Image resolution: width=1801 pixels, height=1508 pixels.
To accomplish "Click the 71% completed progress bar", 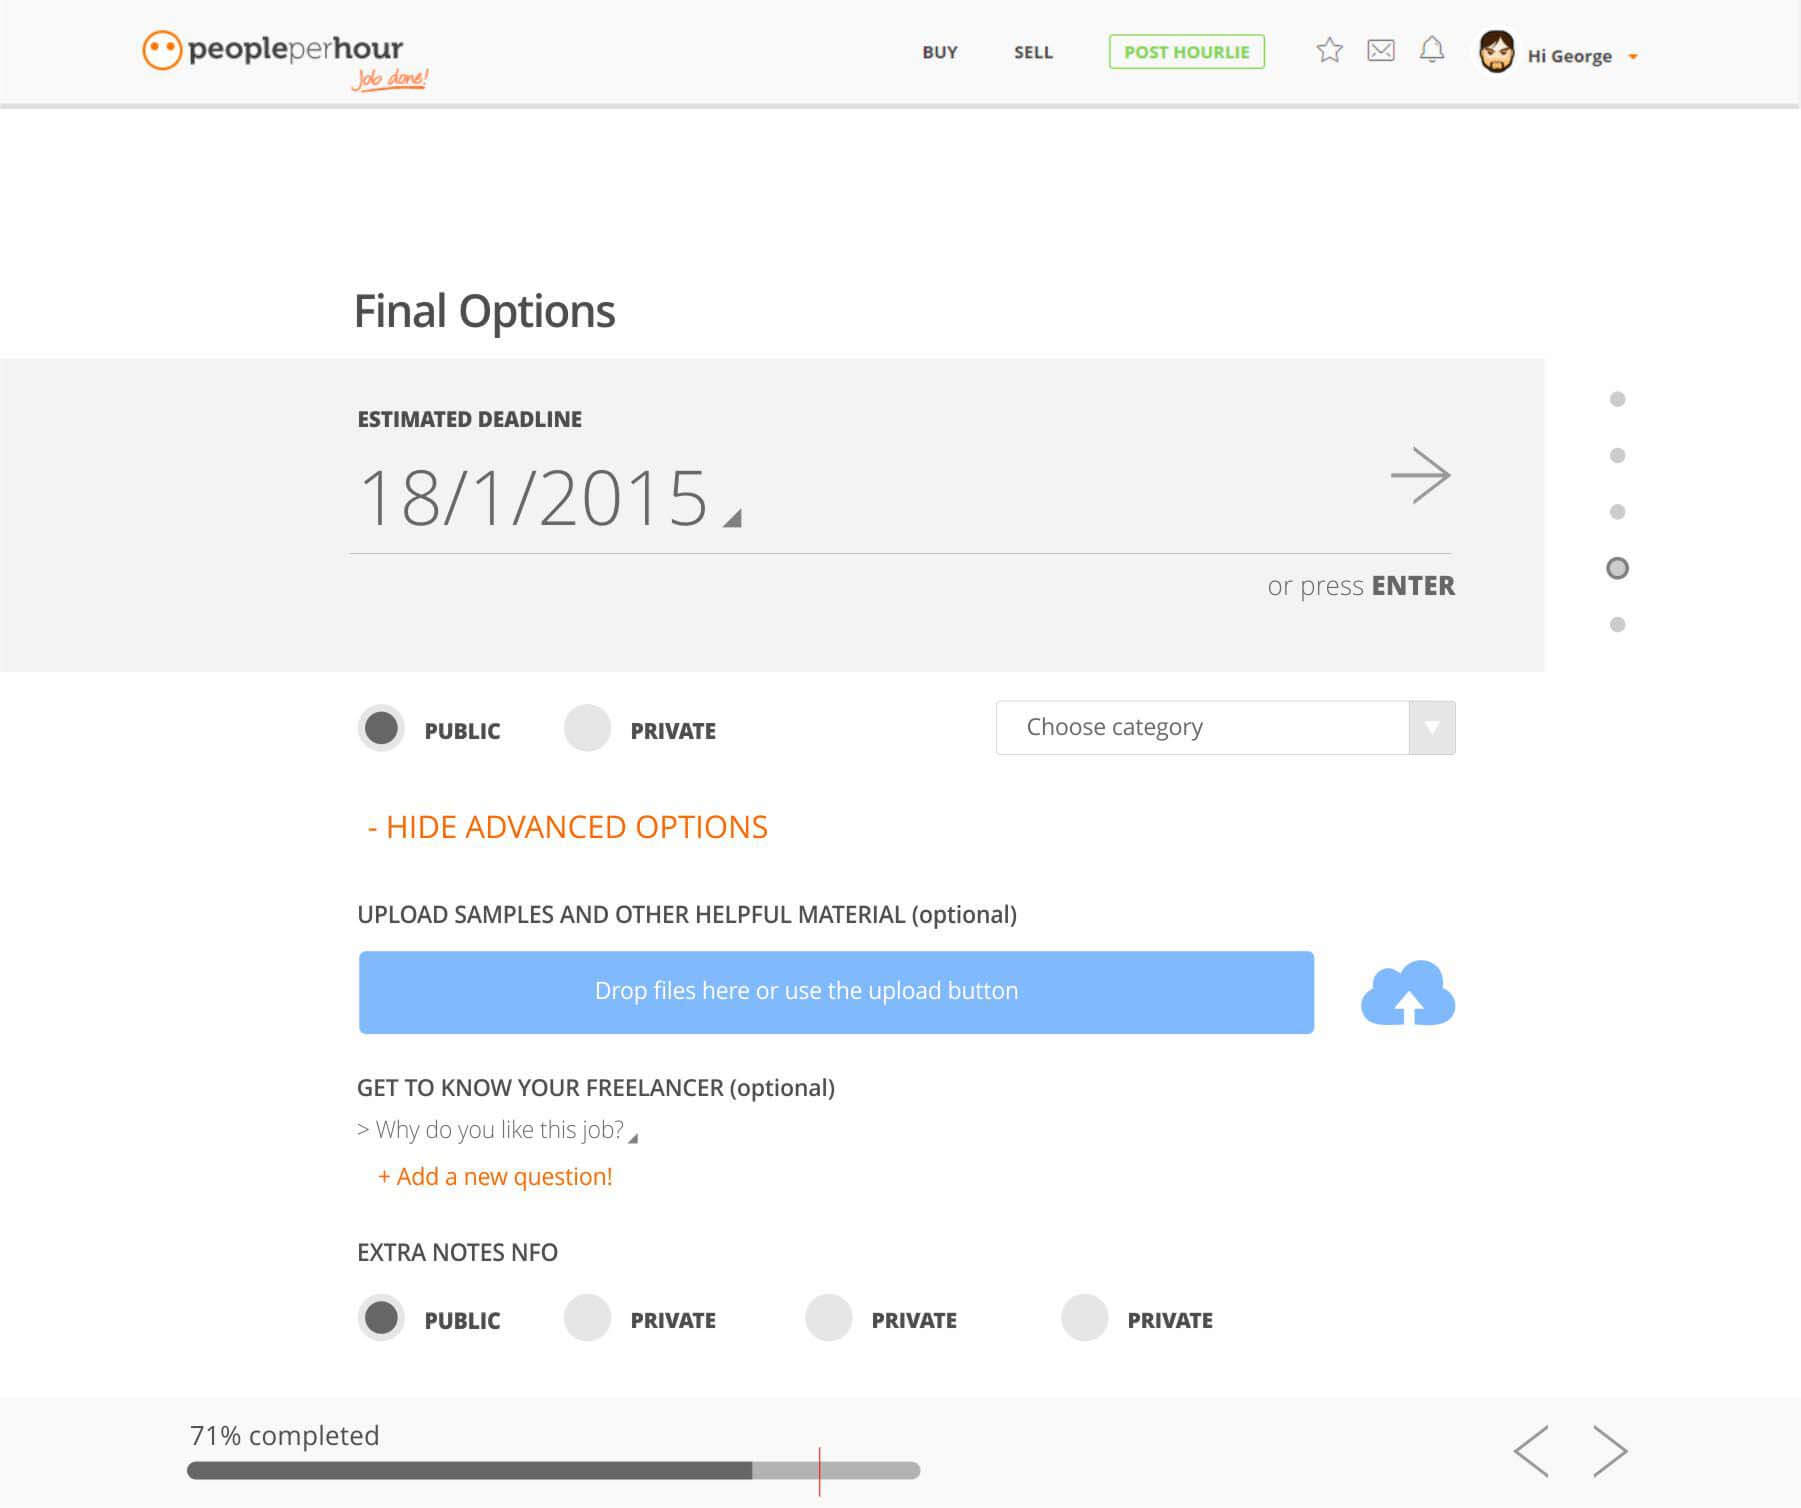I will click(x=553, y=1470).
